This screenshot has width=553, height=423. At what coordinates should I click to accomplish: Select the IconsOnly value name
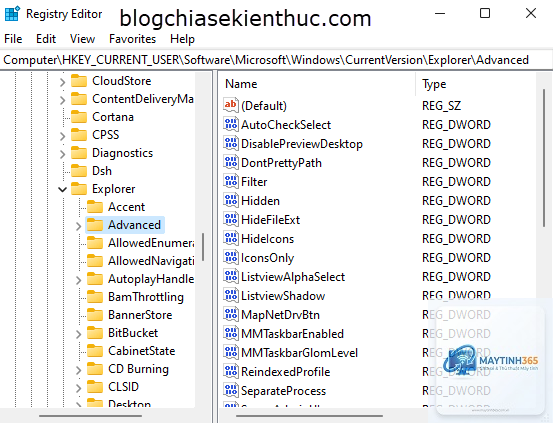coord(267,258)
